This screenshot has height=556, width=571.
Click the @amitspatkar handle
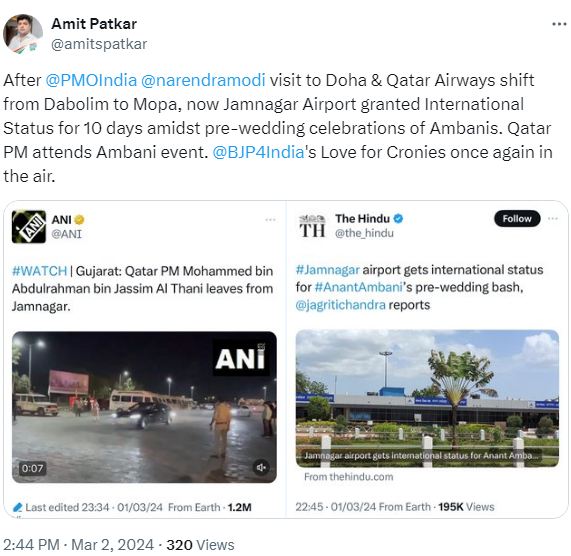(x=99, y=44)
